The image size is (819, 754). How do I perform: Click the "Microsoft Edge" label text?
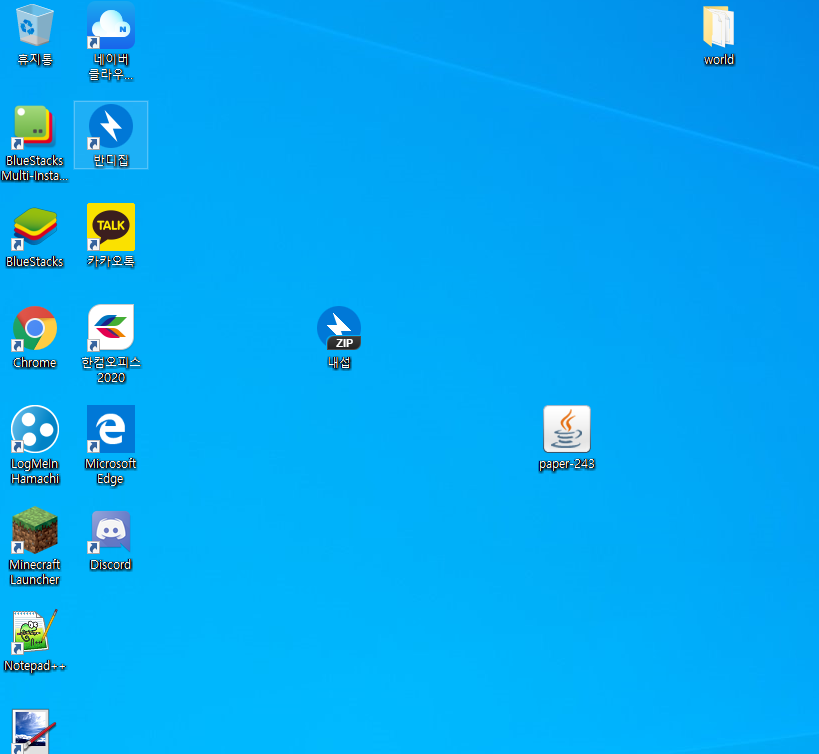click(110, 471)
